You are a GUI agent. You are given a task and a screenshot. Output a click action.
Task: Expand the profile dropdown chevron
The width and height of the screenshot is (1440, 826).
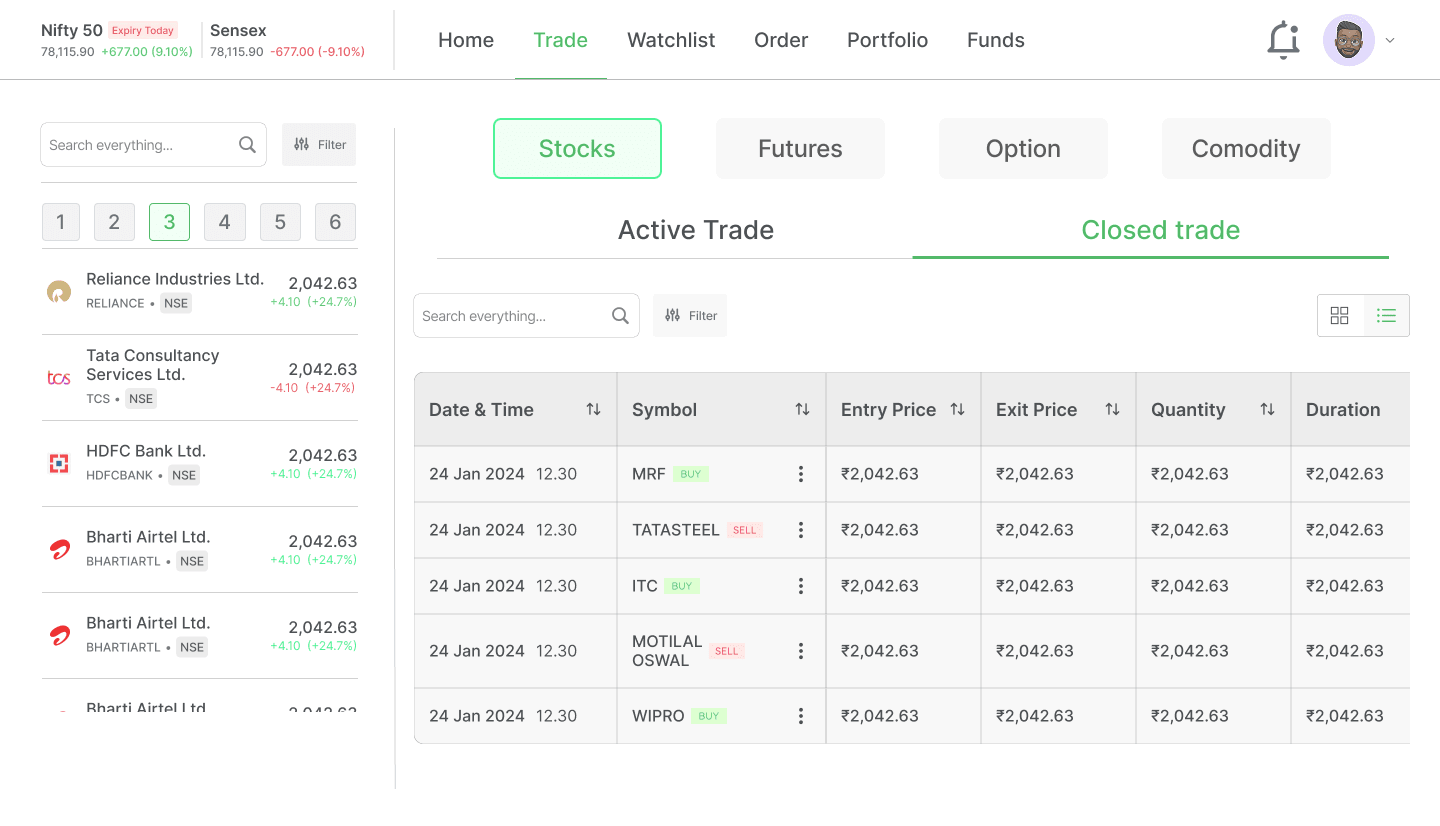[1390, 41]
